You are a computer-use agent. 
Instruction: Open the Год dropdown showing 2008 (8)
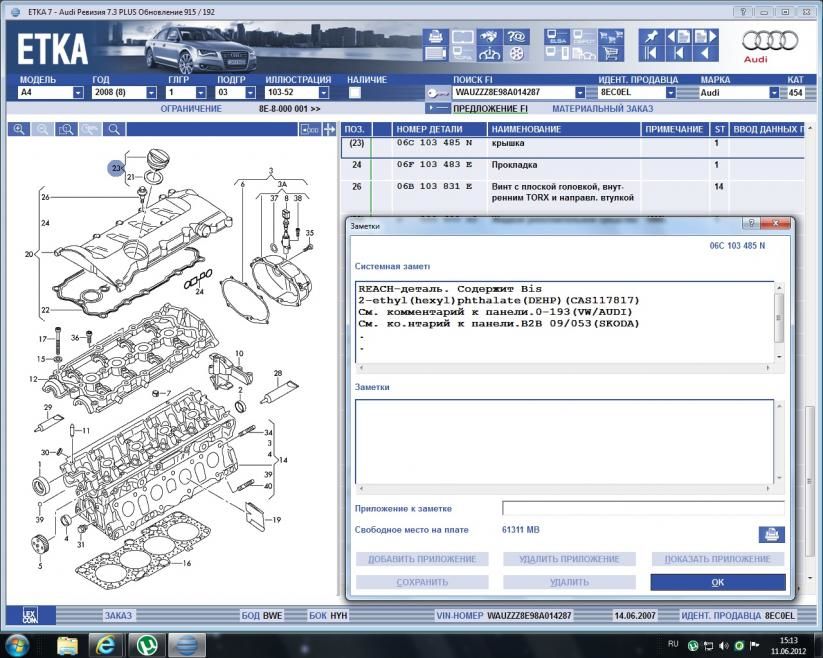tap(152, 93)
